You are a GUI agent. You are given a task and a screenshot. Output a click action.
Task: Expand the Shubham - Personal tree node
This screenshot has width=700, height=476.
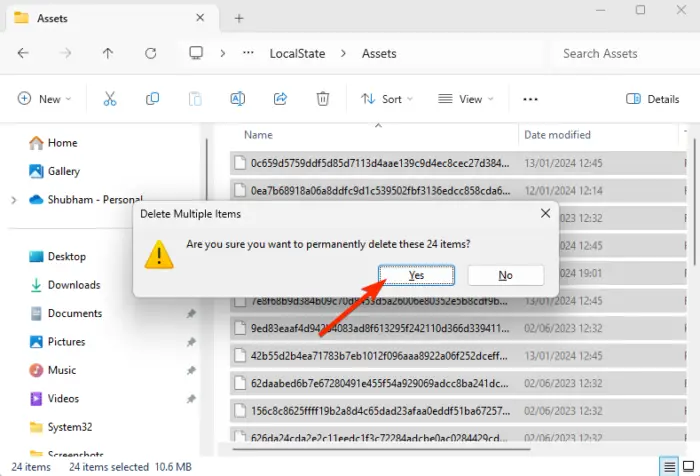coord(14,200)
